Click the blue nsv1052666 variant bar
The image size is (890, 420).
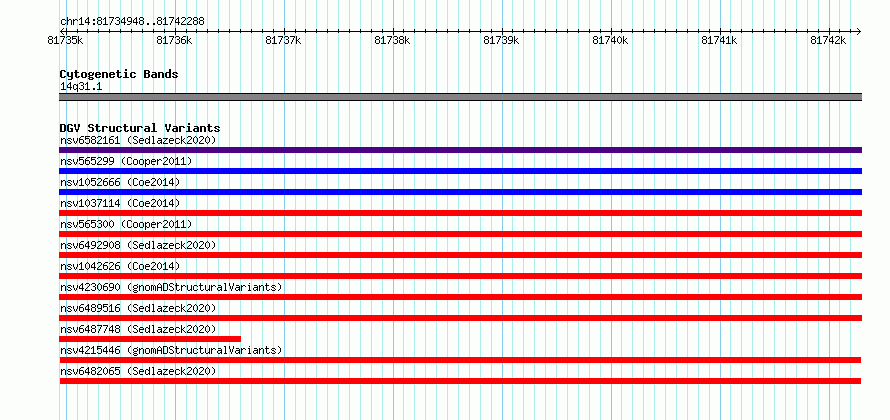coord(460,192)
